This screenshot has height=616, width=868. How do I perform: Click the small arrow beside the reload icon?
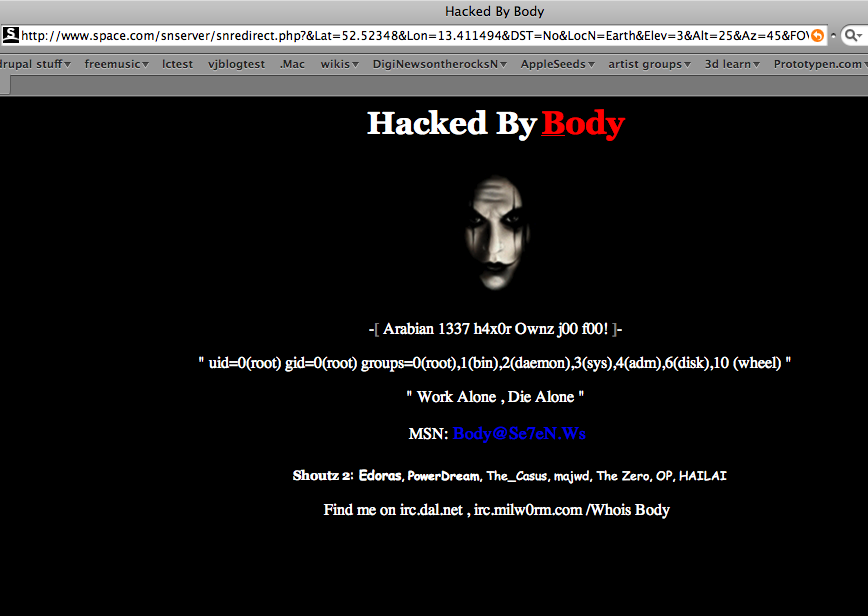pos(833,36)
